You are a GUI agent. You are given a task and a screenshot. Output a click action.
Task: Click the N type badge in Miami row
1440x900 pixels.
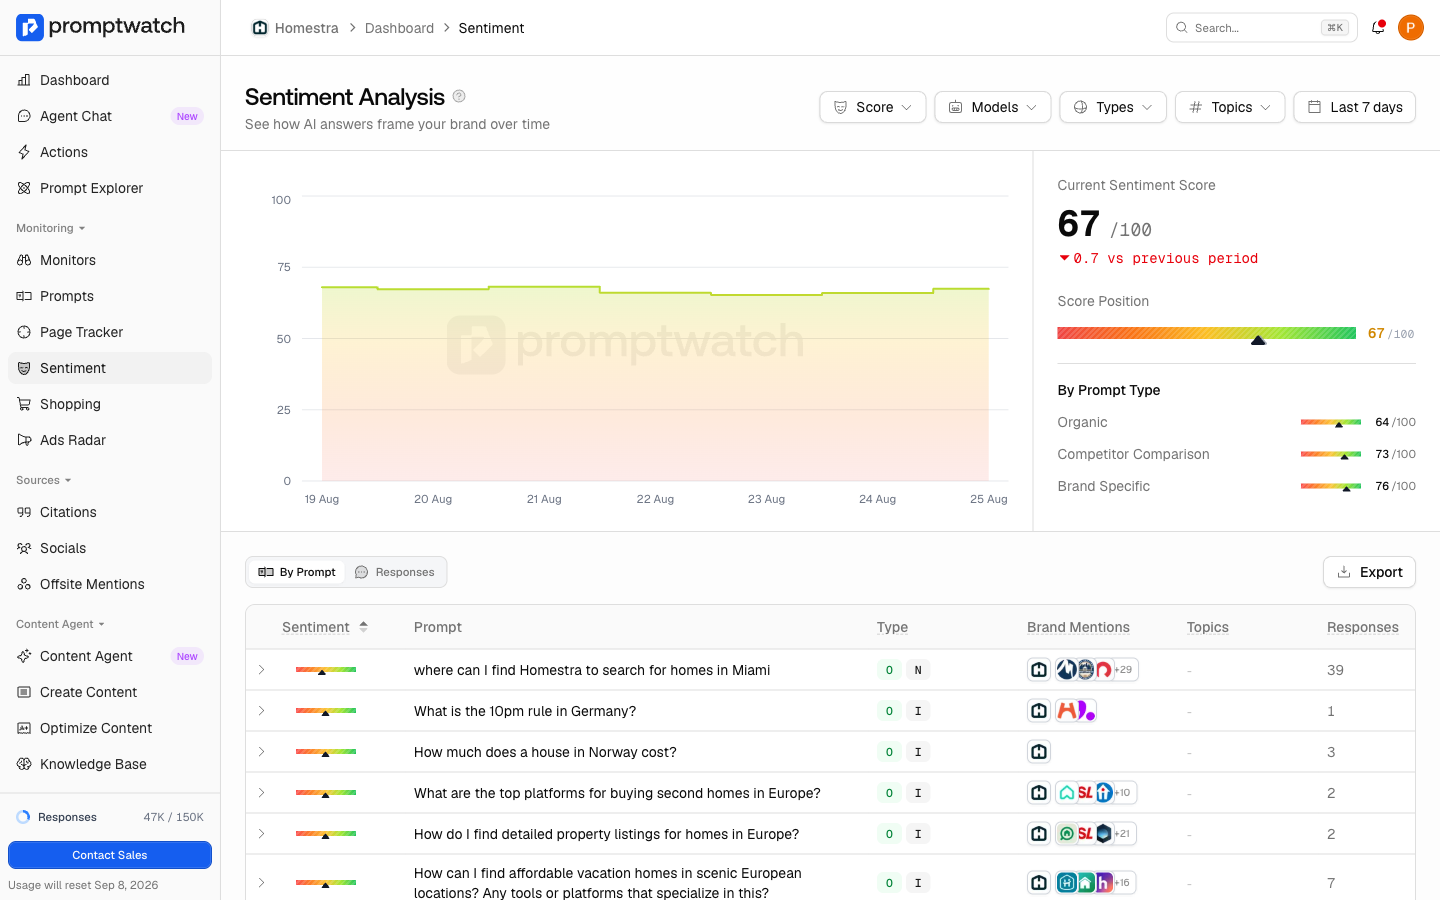click(x=918, y=670)
